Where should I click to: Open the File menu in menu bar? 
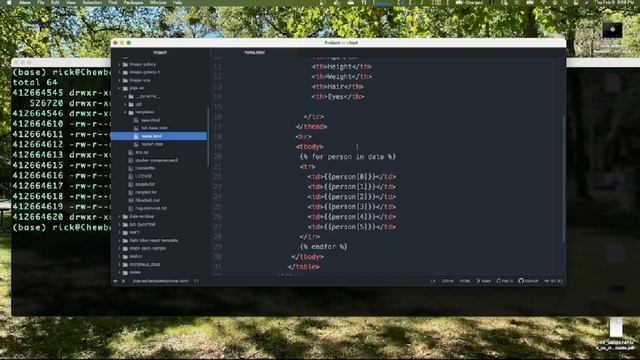click(41, 2)
